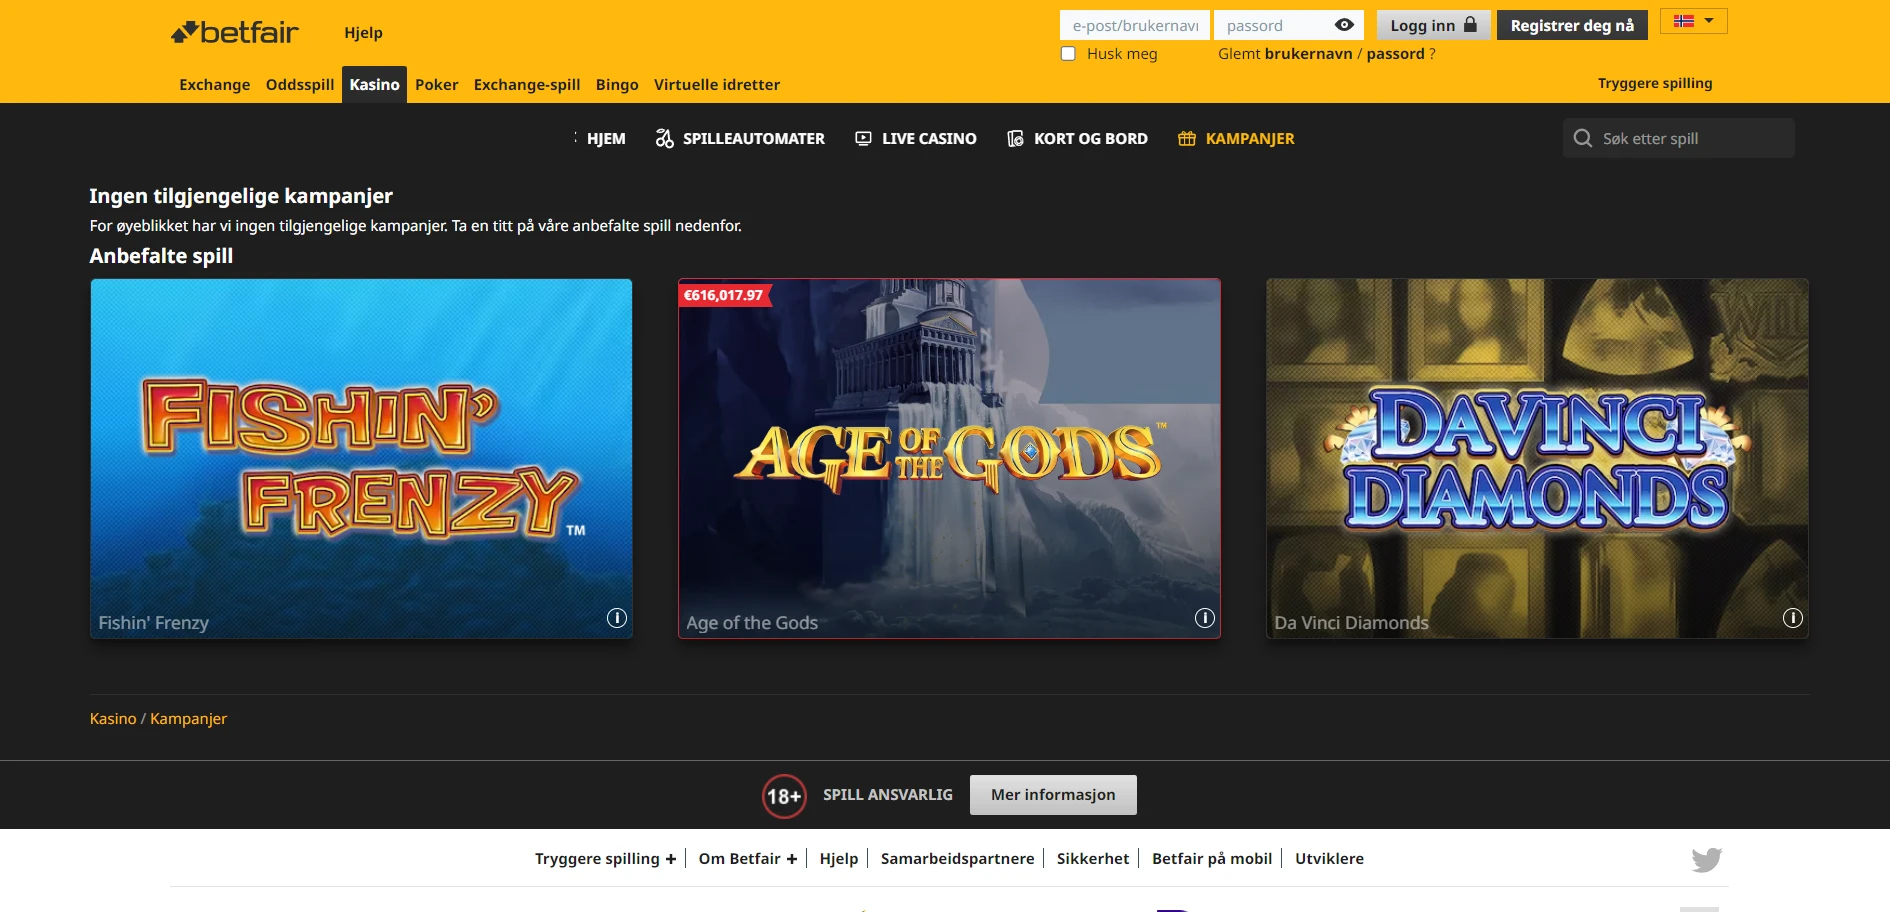The width and height of the screenshot is (1890, 912).
Task: Click the Kampanjer gift icon
Action: [x=1187, y=139]
